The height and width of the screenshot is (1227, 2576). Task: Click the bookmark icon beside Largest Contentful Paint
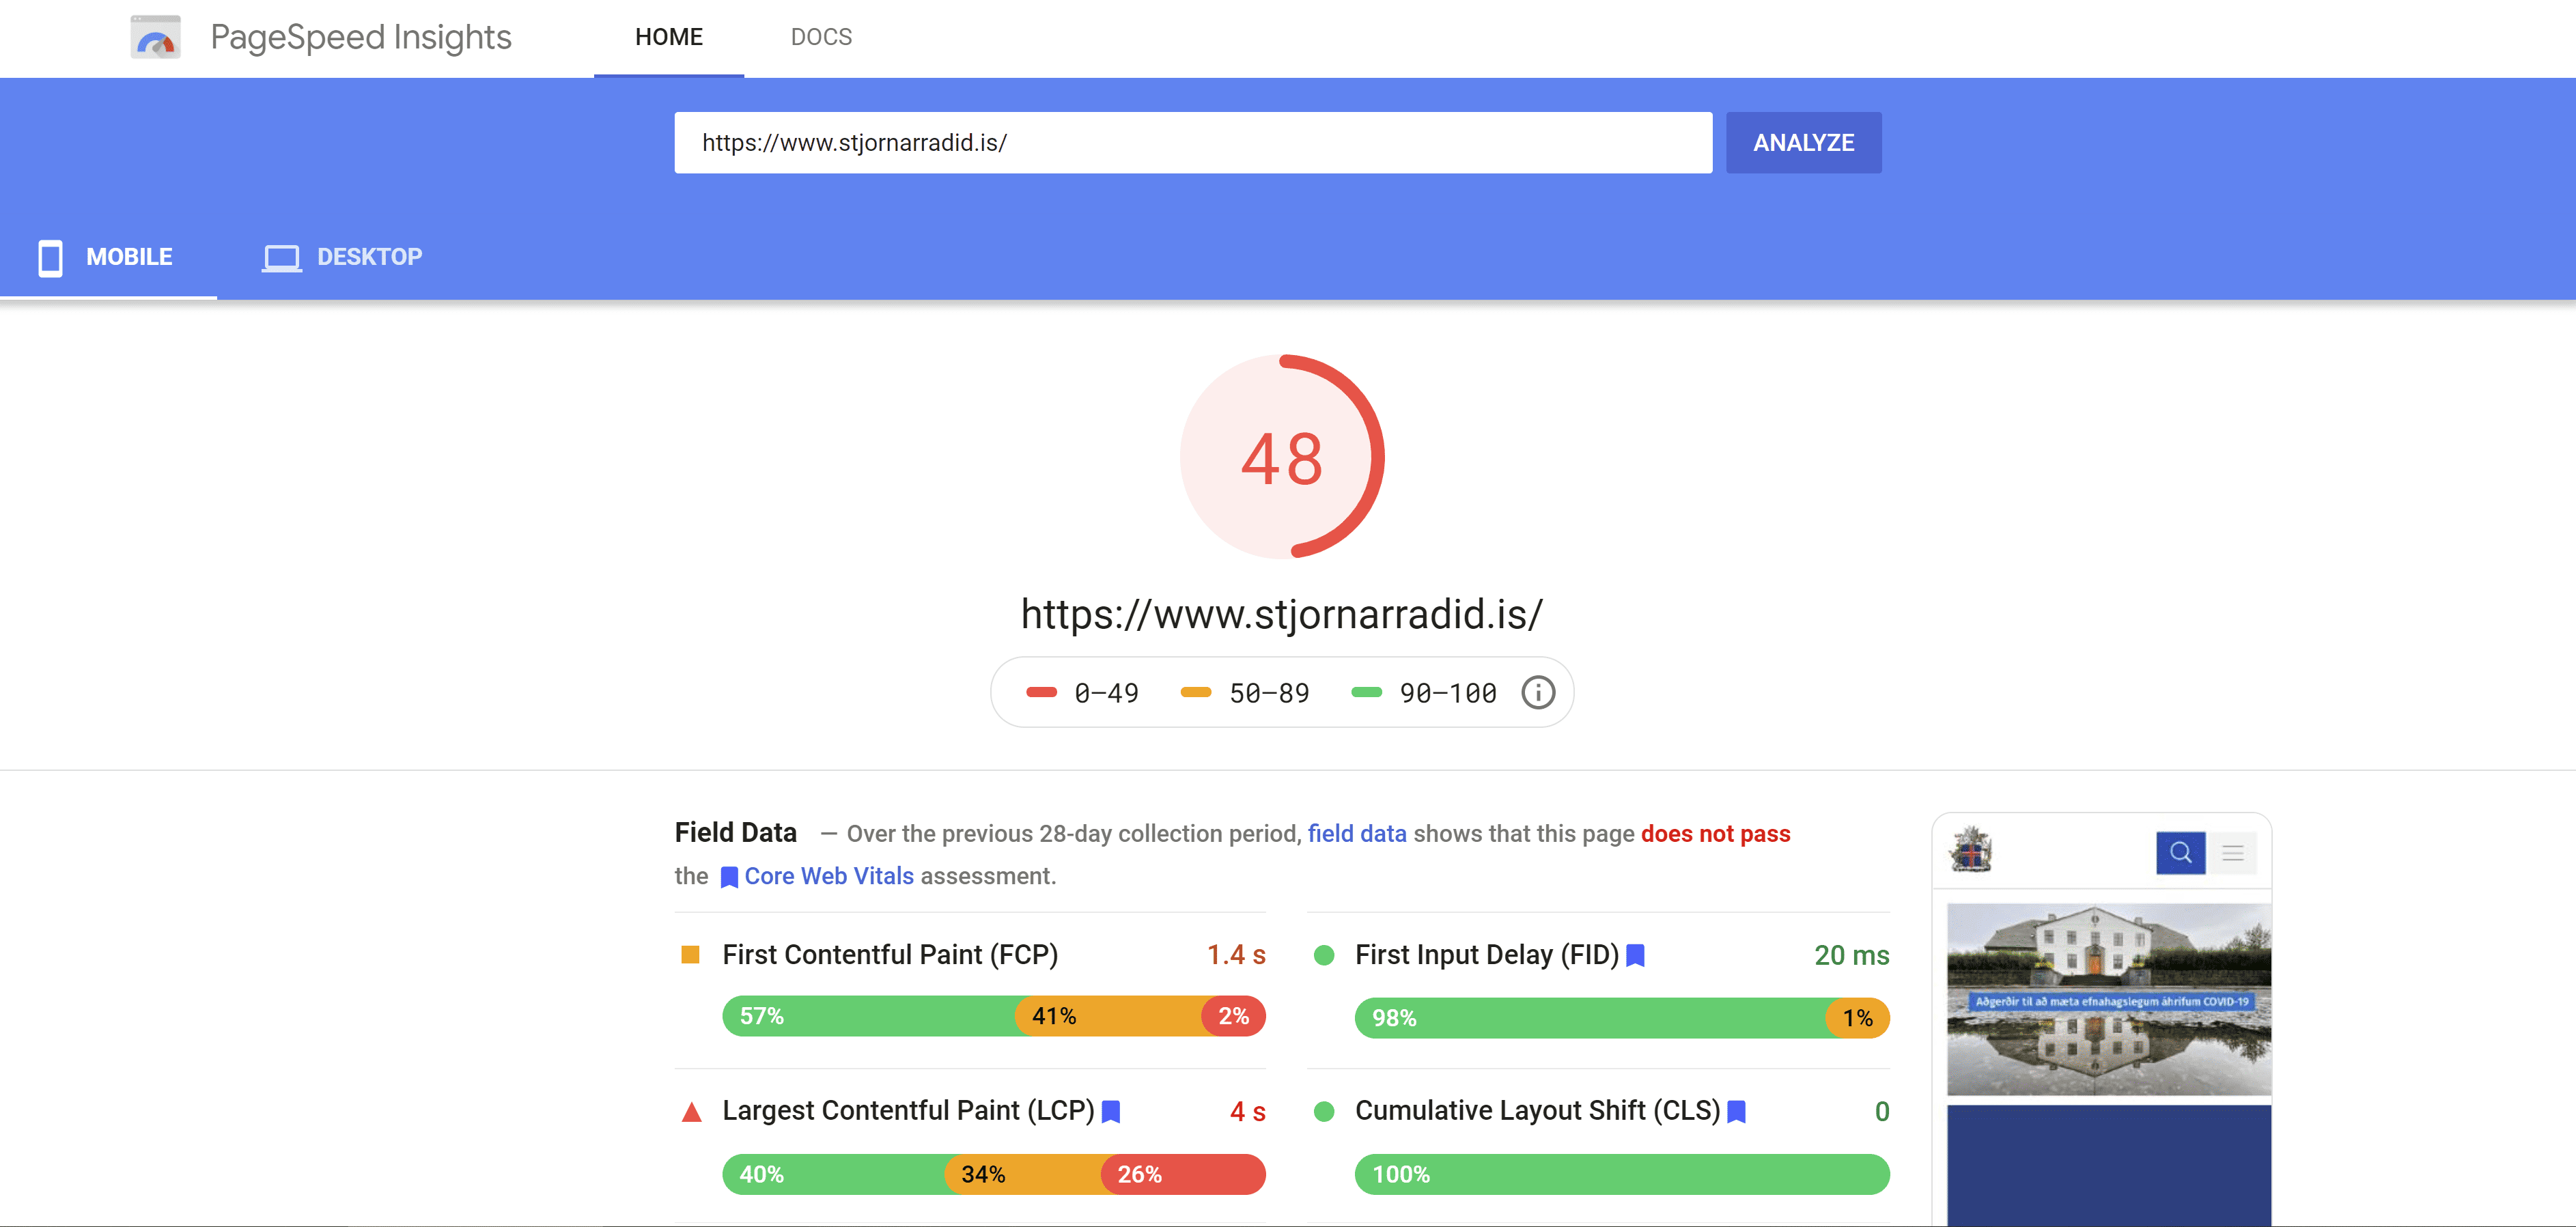[1111, 1111]
